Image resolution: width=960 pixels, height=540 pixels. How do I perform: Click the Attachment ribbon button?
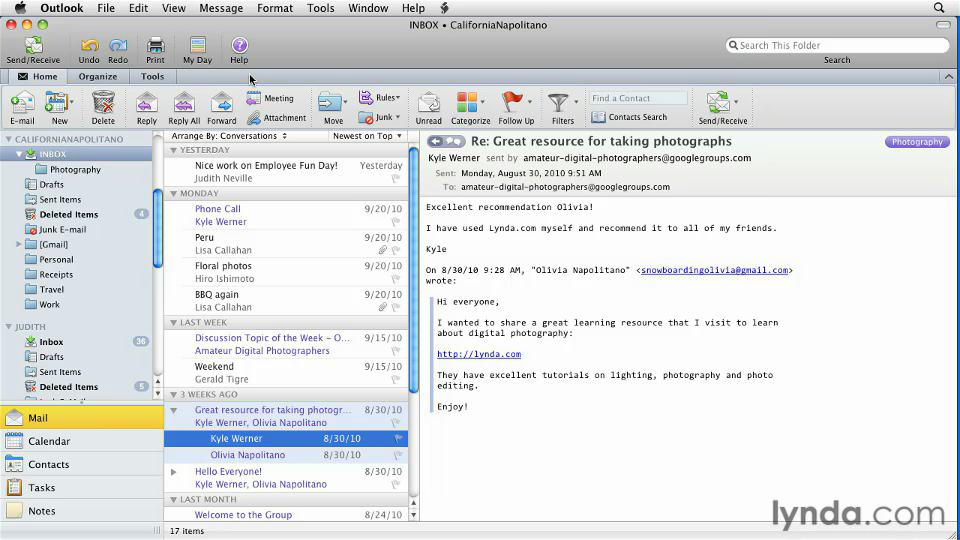point(276,118)
